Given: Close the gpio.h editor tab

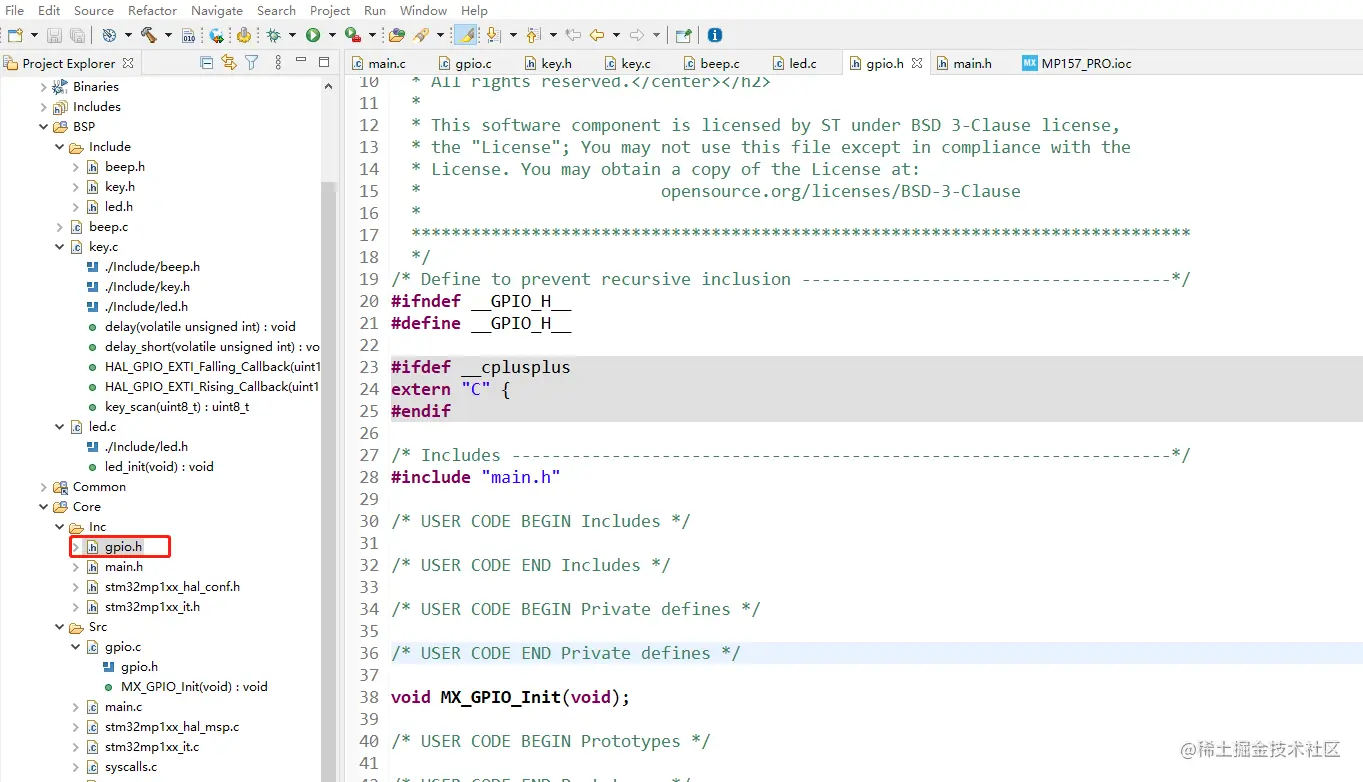Looking at the screenshot, I should [917, 63].
